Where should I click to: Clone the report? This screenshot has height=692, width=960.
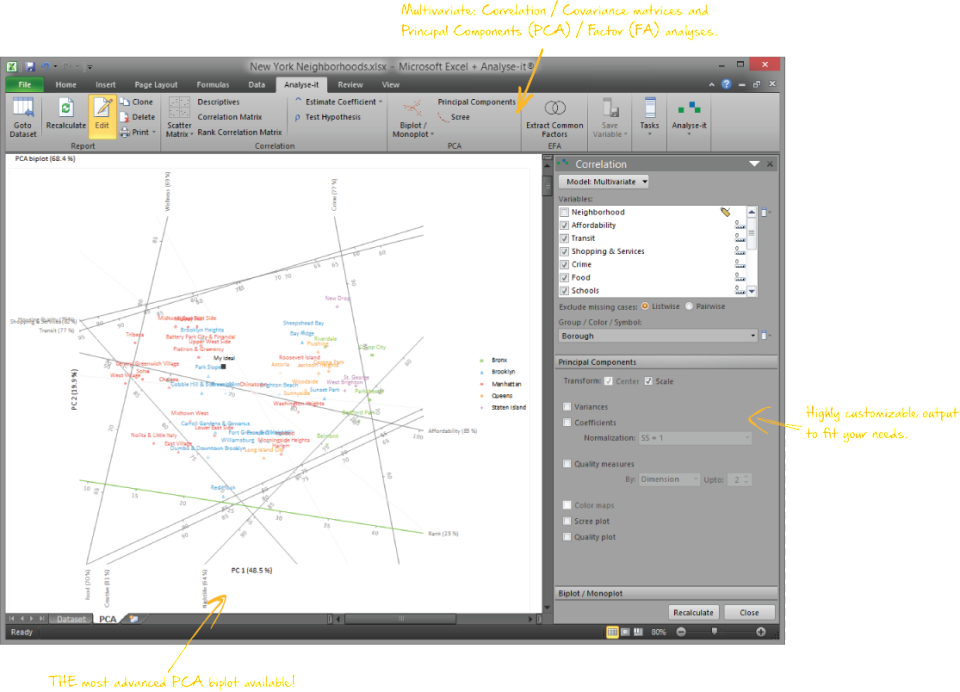point(137,102)
